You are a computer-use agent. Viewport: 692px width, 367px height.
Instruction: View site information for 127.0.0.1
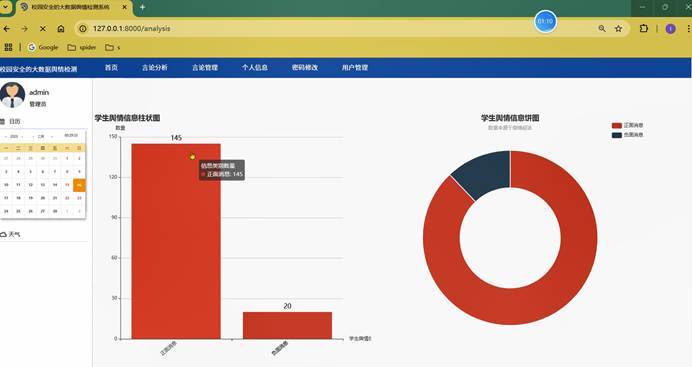pyautogui.click(x=83, y=29)
